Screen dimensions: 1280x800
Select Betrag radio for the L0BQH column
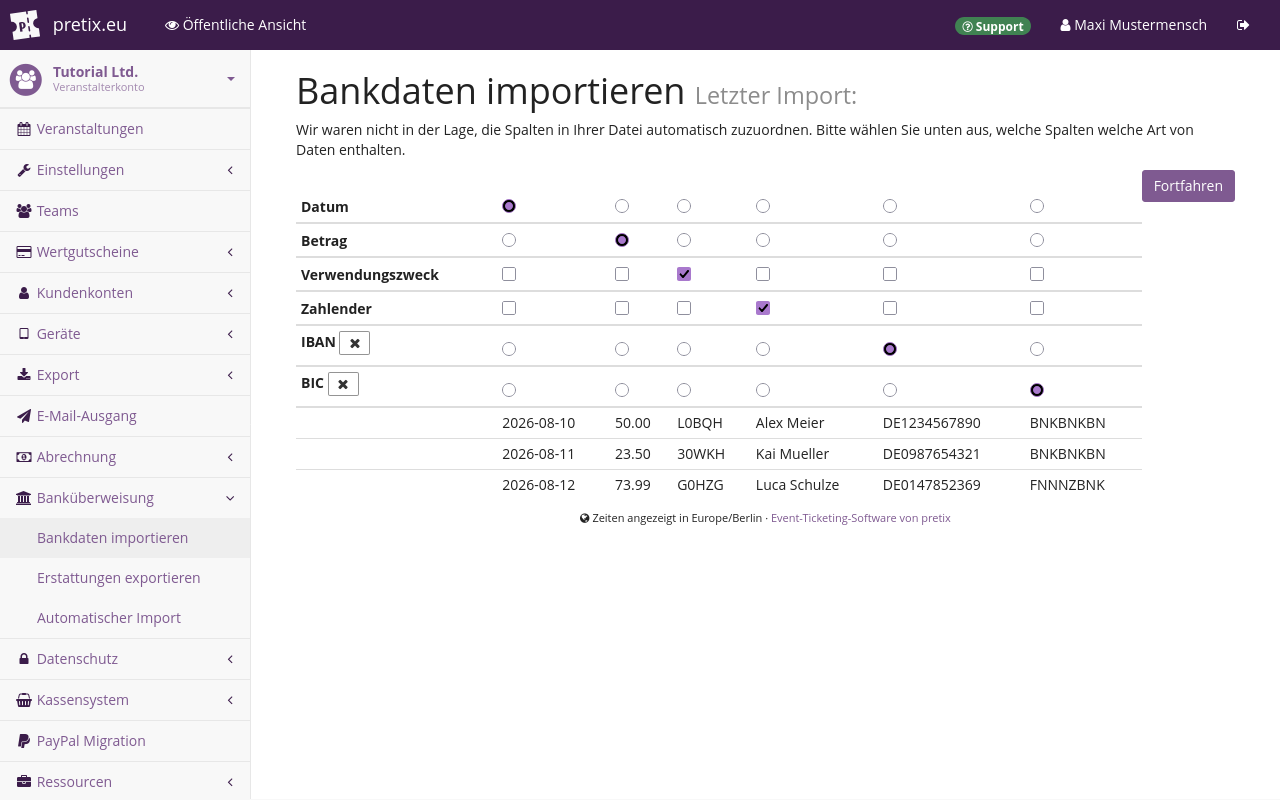[x=684, y=240]
